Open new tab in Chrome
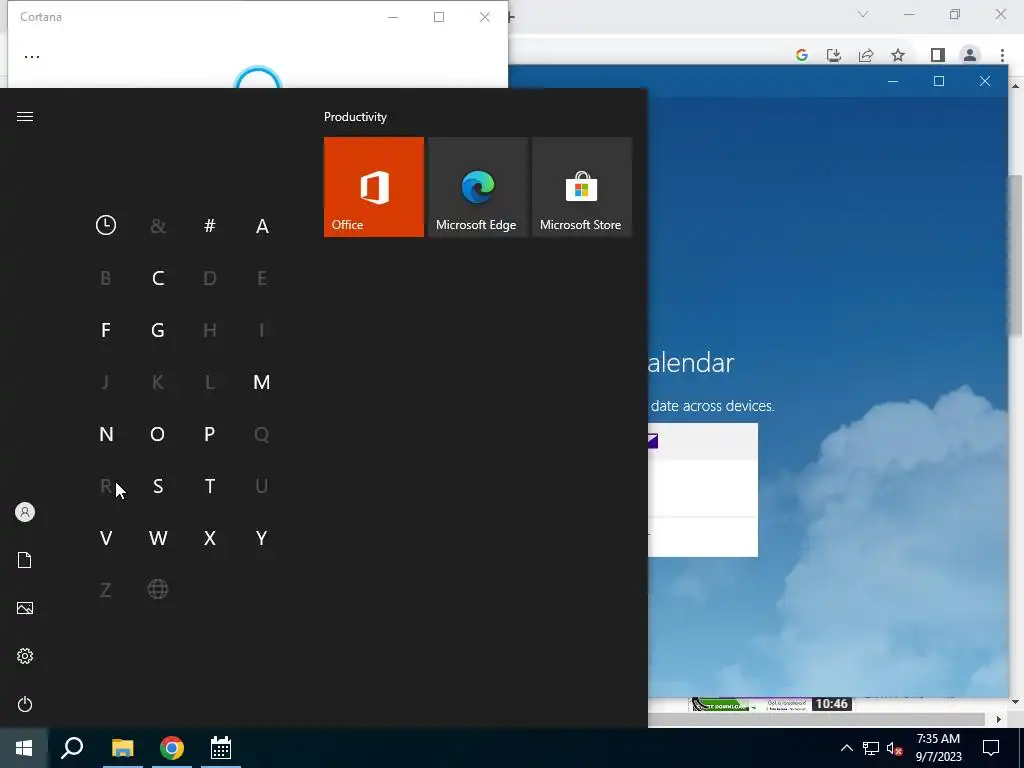Screen dimensions: 1024x768 click(511, 17)
